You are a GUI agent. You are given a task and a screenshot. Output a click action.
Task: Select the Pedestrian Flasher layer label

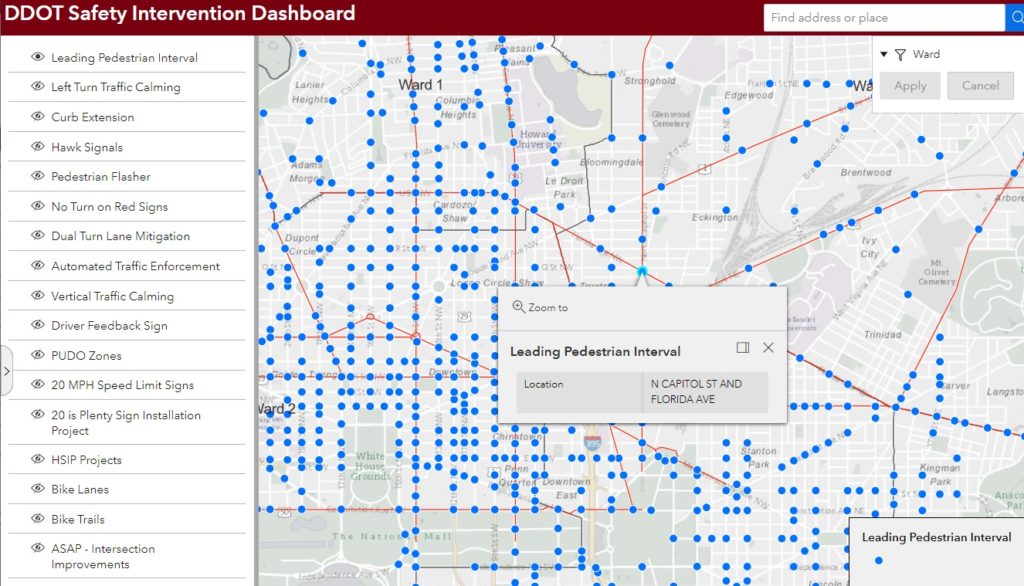click(101, 176)
